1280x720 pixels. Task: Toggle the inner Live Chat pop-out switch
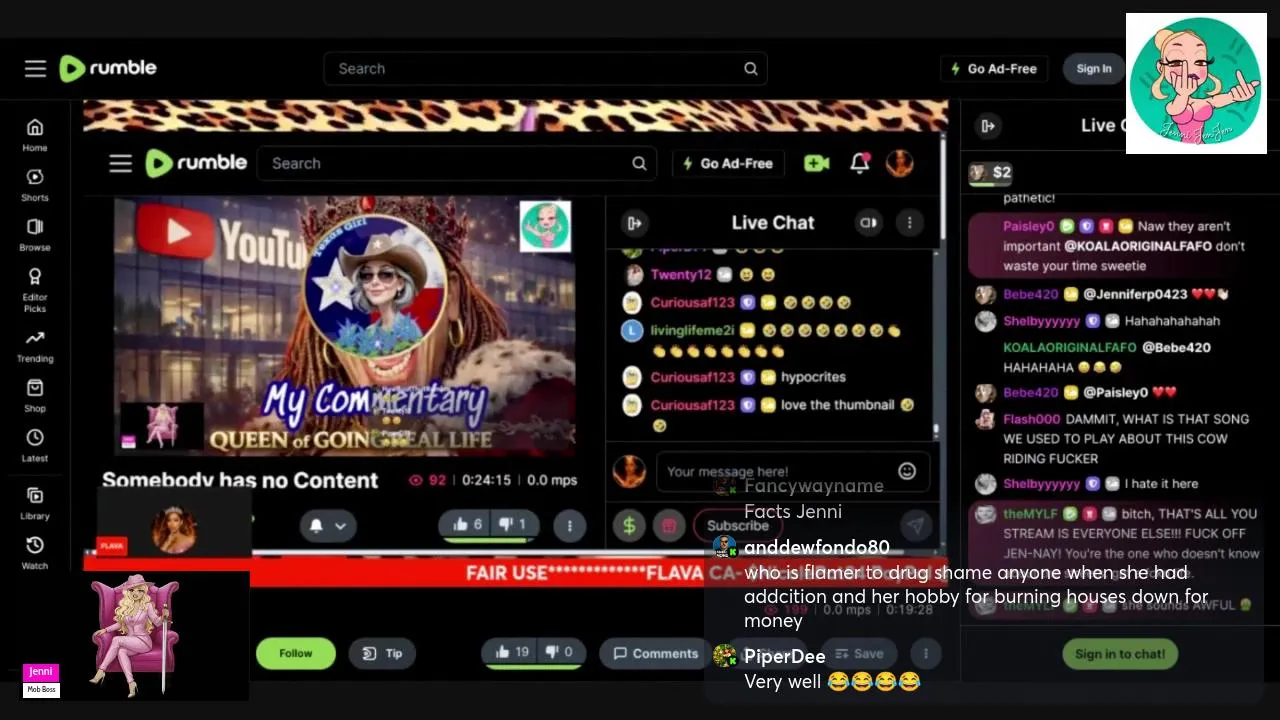pyautogui.click(x=868, y=223)
